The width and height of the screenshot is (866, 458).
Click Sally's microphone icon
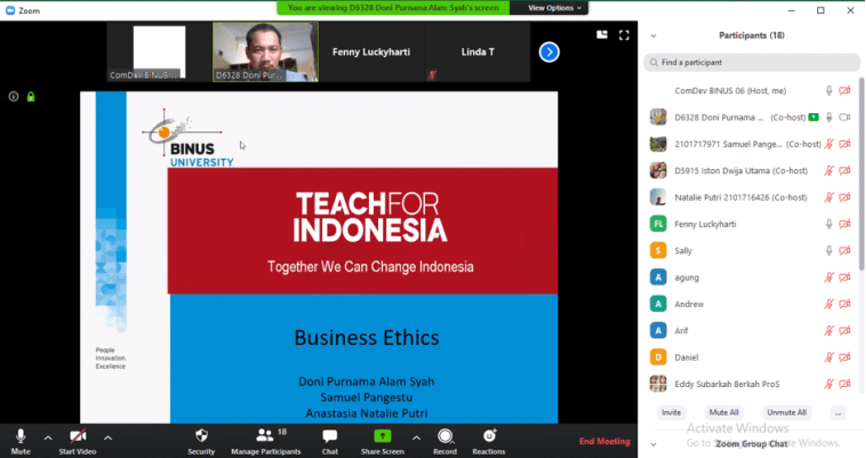[x=829, y=251]
